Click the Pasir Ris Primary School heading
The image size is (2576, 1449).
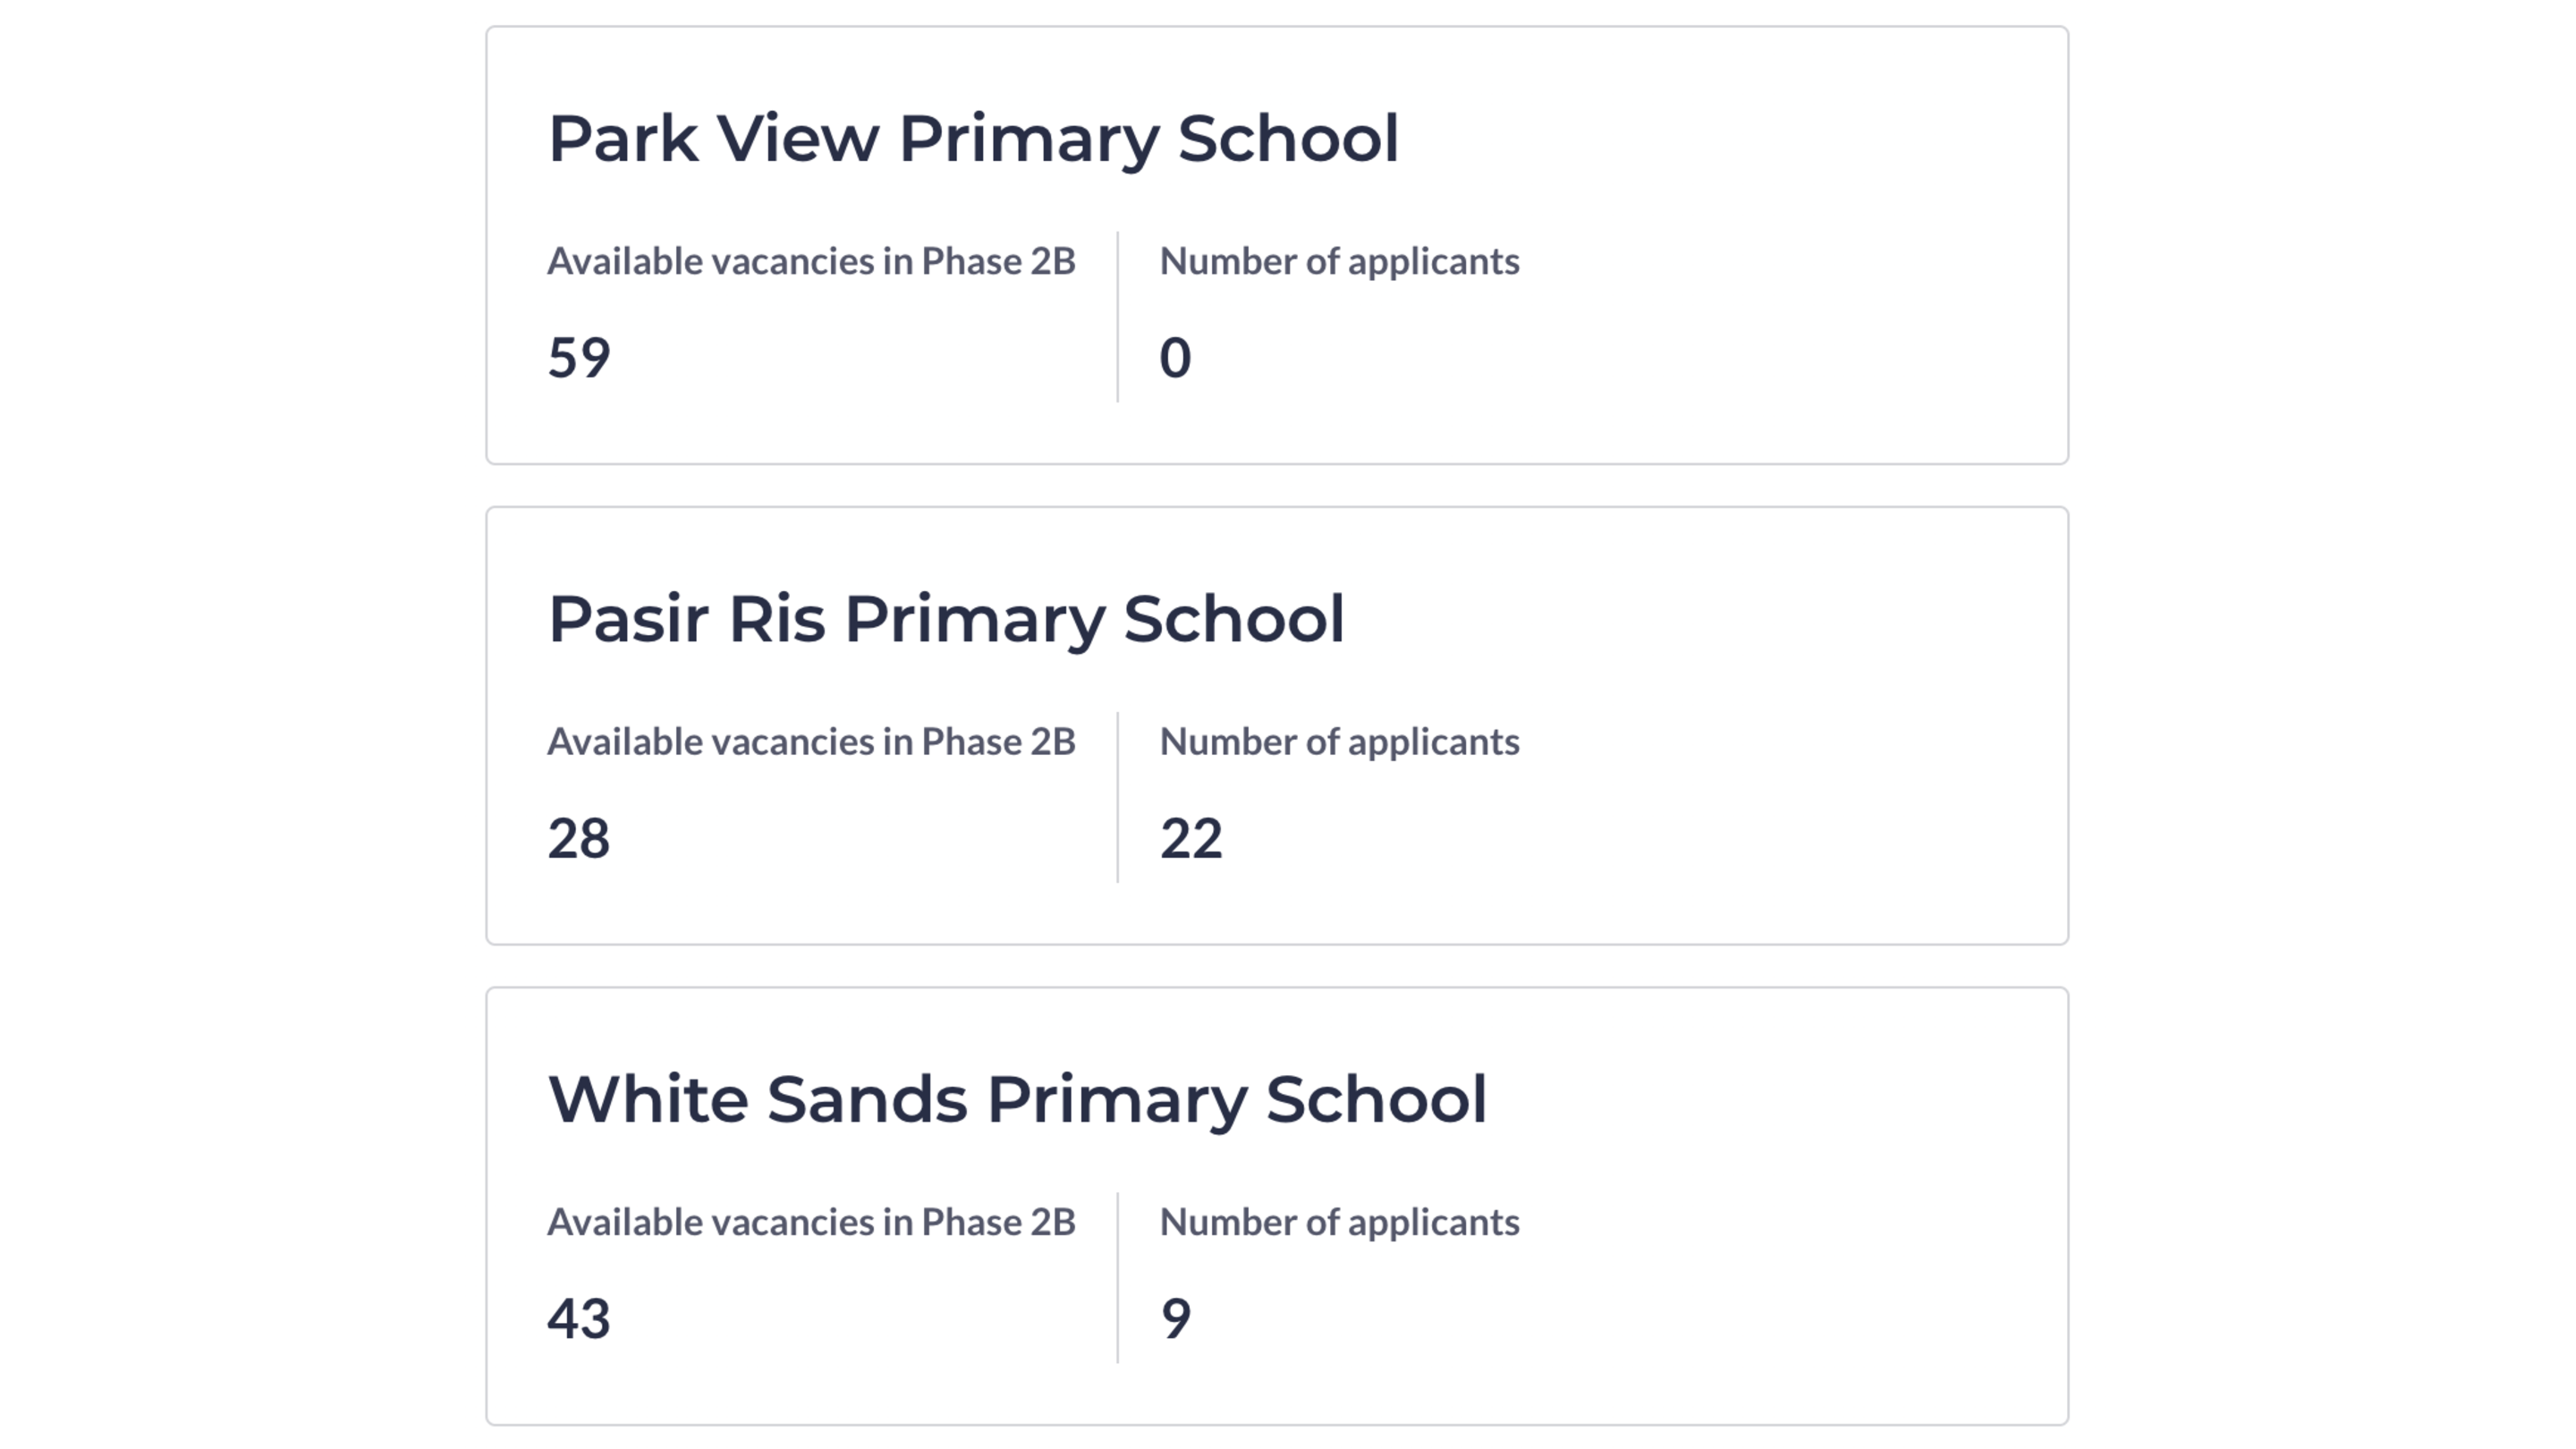pyautogui.click(x=945, y=620)
